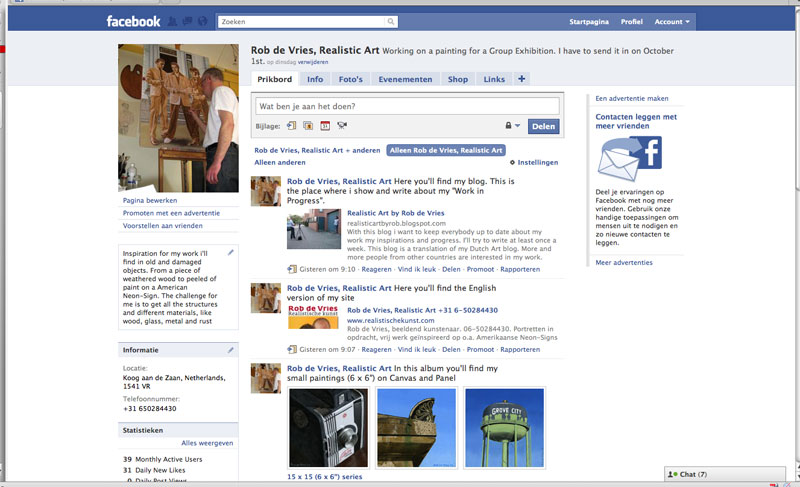Click the Instellingen gear icon

click(x=512, y=163)
